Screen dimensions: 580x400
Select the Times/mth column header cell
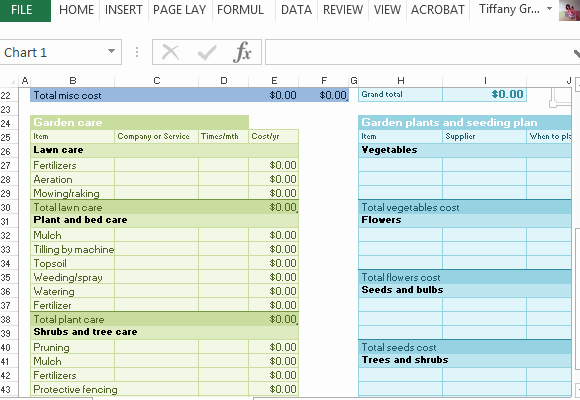223,136
